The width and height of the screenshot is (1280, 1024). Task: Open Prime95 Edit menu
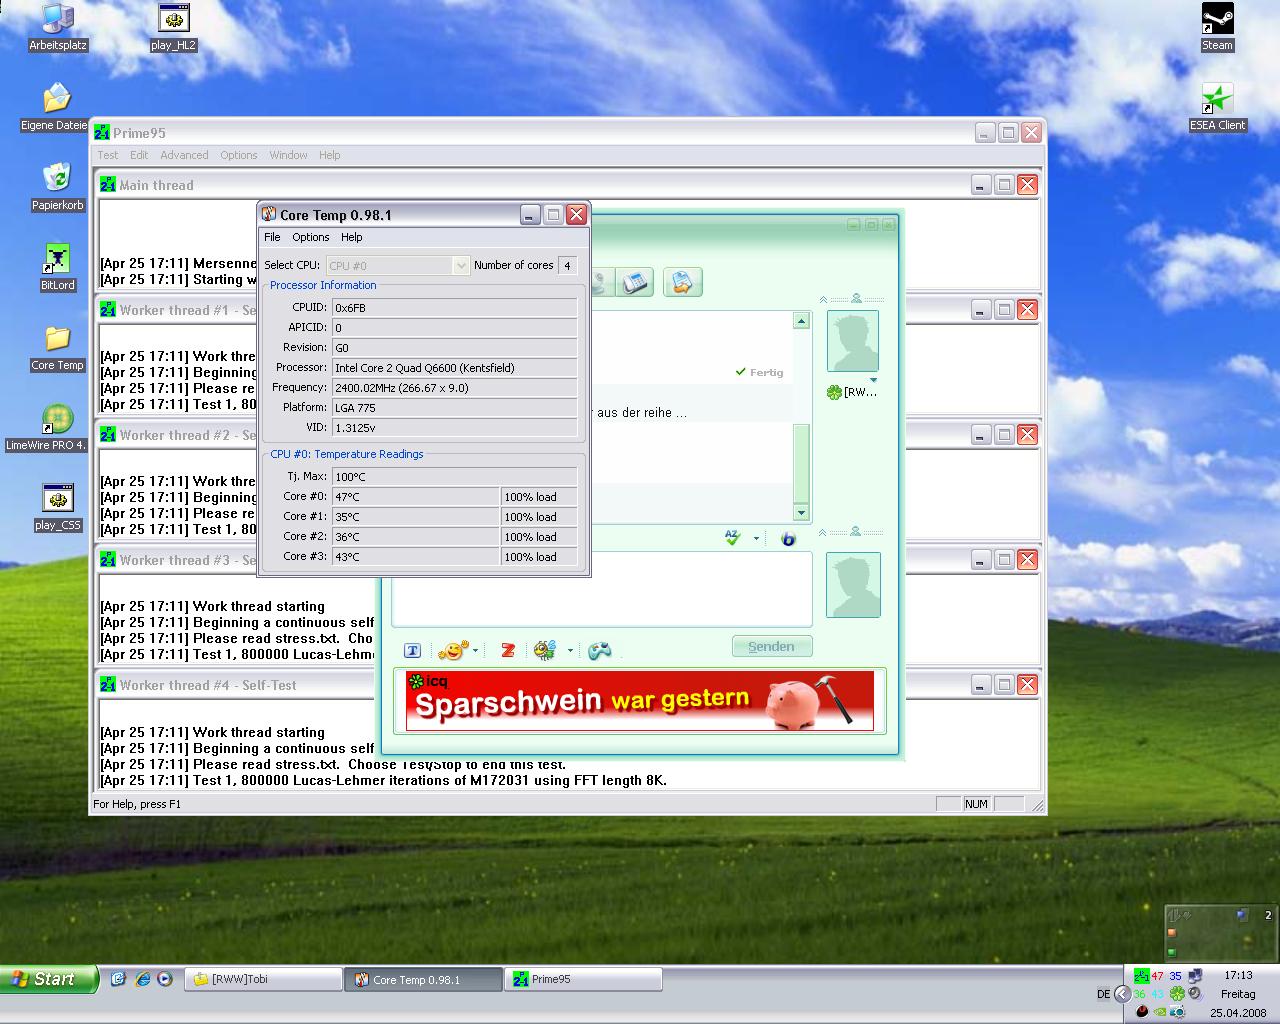coord(139,155)
